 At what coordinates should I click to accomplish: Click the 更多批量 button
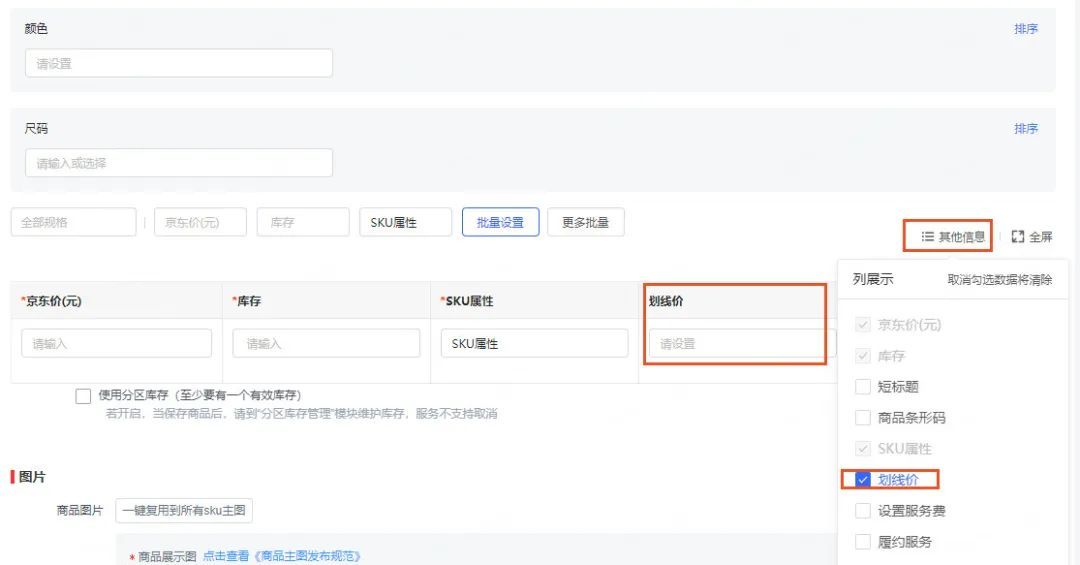(x=585, y=222)
